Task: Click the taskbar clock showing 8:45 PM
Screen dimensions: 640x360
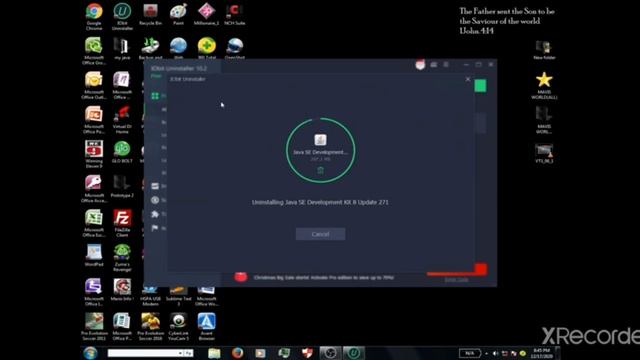Action: (542, 353)
